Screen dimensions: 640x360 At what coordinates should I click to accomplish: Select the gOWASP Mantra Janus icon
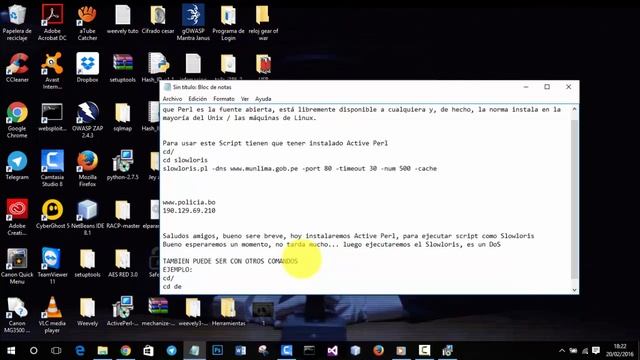(x=193, y=22)
